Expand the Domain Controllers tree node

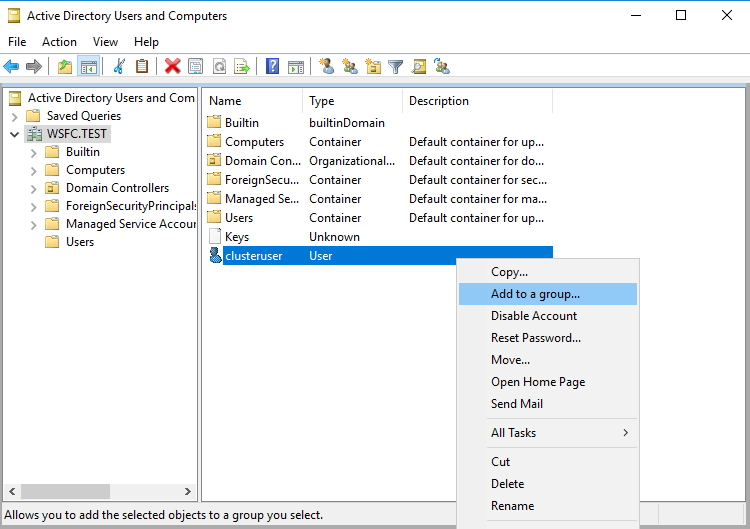(33, 188)
